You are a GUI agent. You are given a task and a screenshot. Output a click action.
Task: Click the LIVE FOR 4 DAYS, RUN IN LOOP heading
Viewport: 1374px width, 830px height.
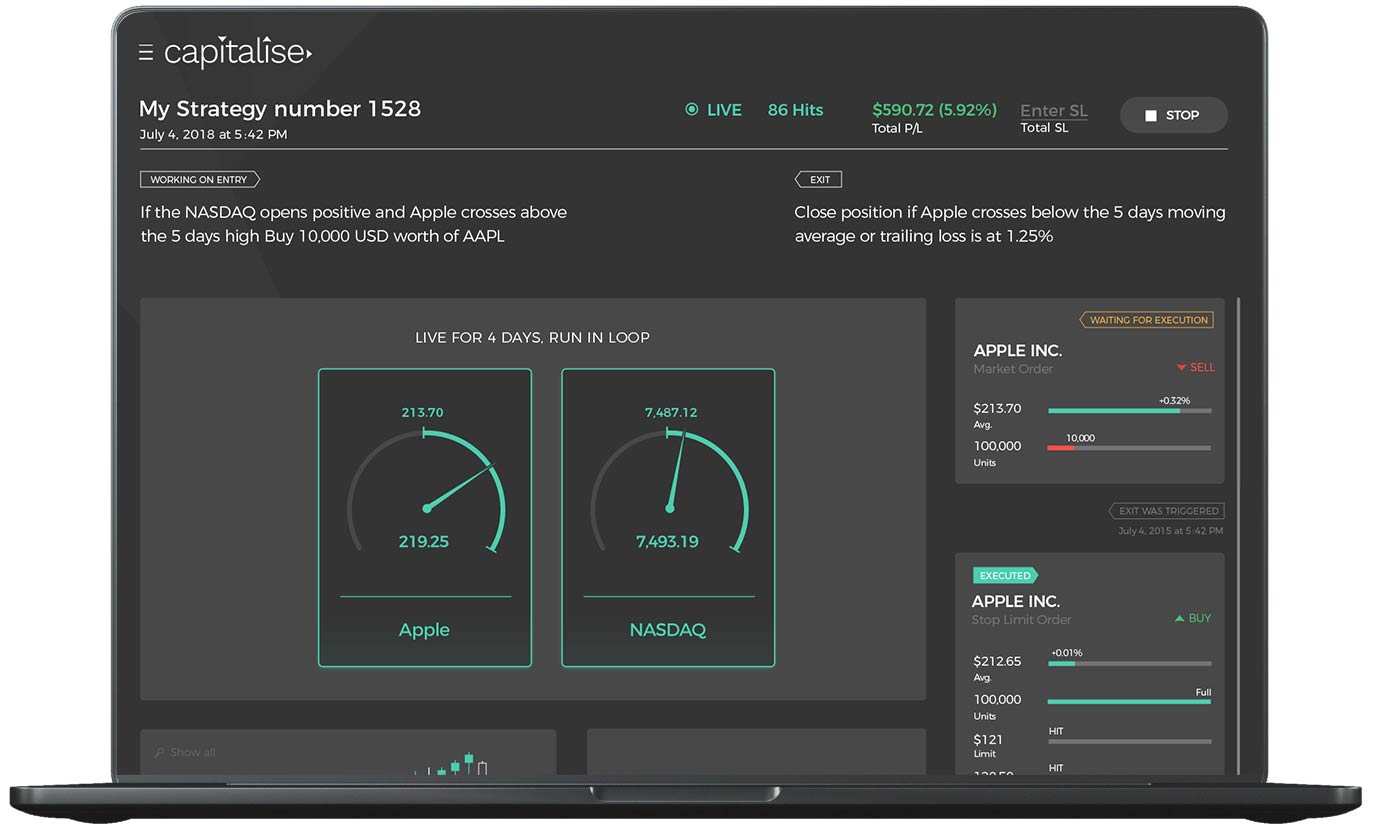(x=532, y=338)
